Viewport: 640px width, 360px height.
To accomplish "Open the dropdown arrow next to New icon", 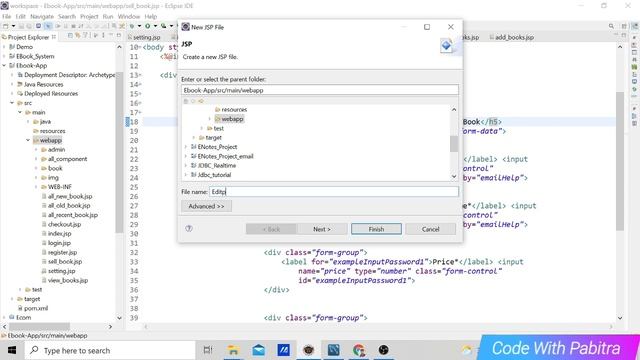I will (13, 26).
